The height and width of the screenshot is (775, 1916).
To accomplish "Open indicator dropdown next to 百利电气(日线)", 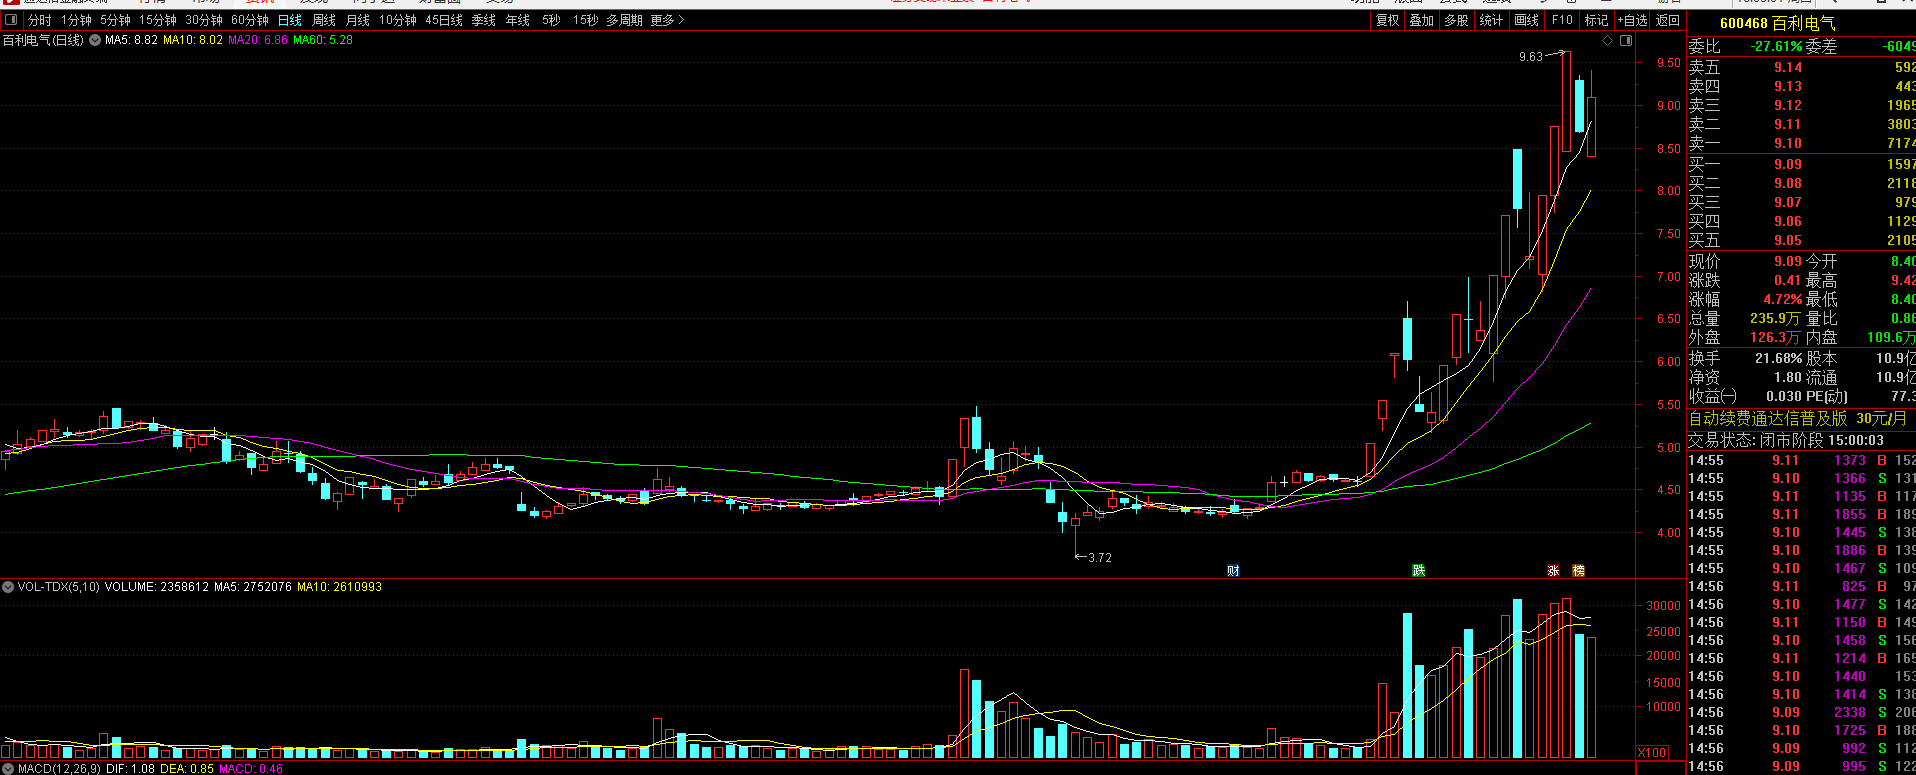I will coord(95,40).
